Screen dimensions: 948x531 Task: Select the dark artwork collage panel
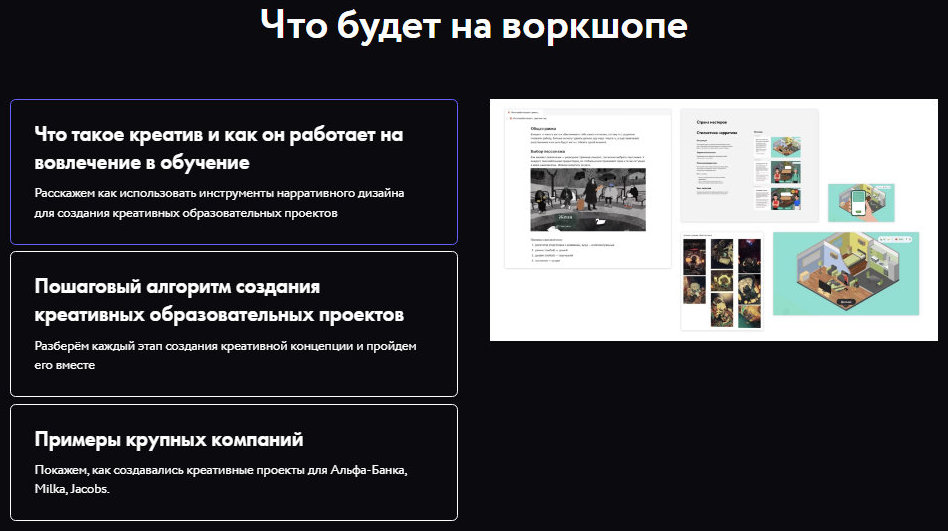(722, 281)
